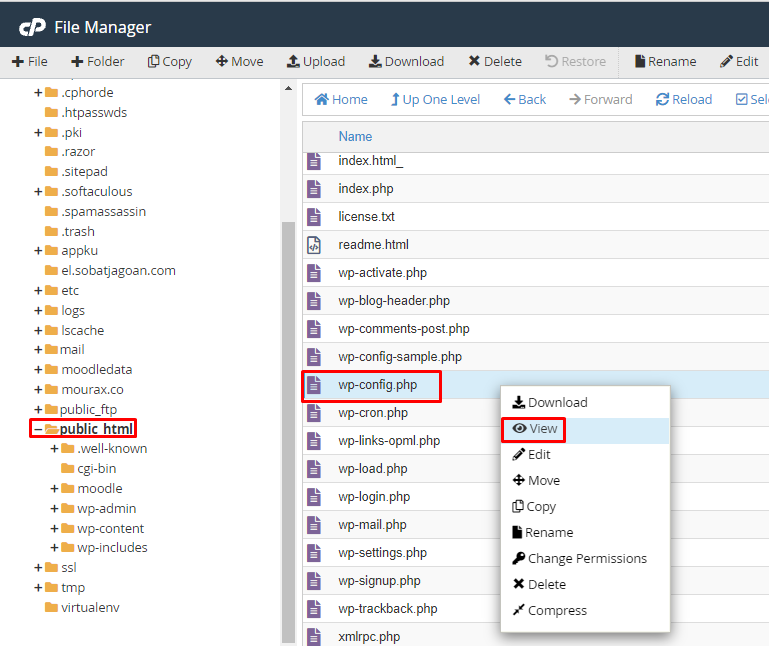769x646 pixels.
Task: Choose Compress in context menu
Action: (585, 611)
